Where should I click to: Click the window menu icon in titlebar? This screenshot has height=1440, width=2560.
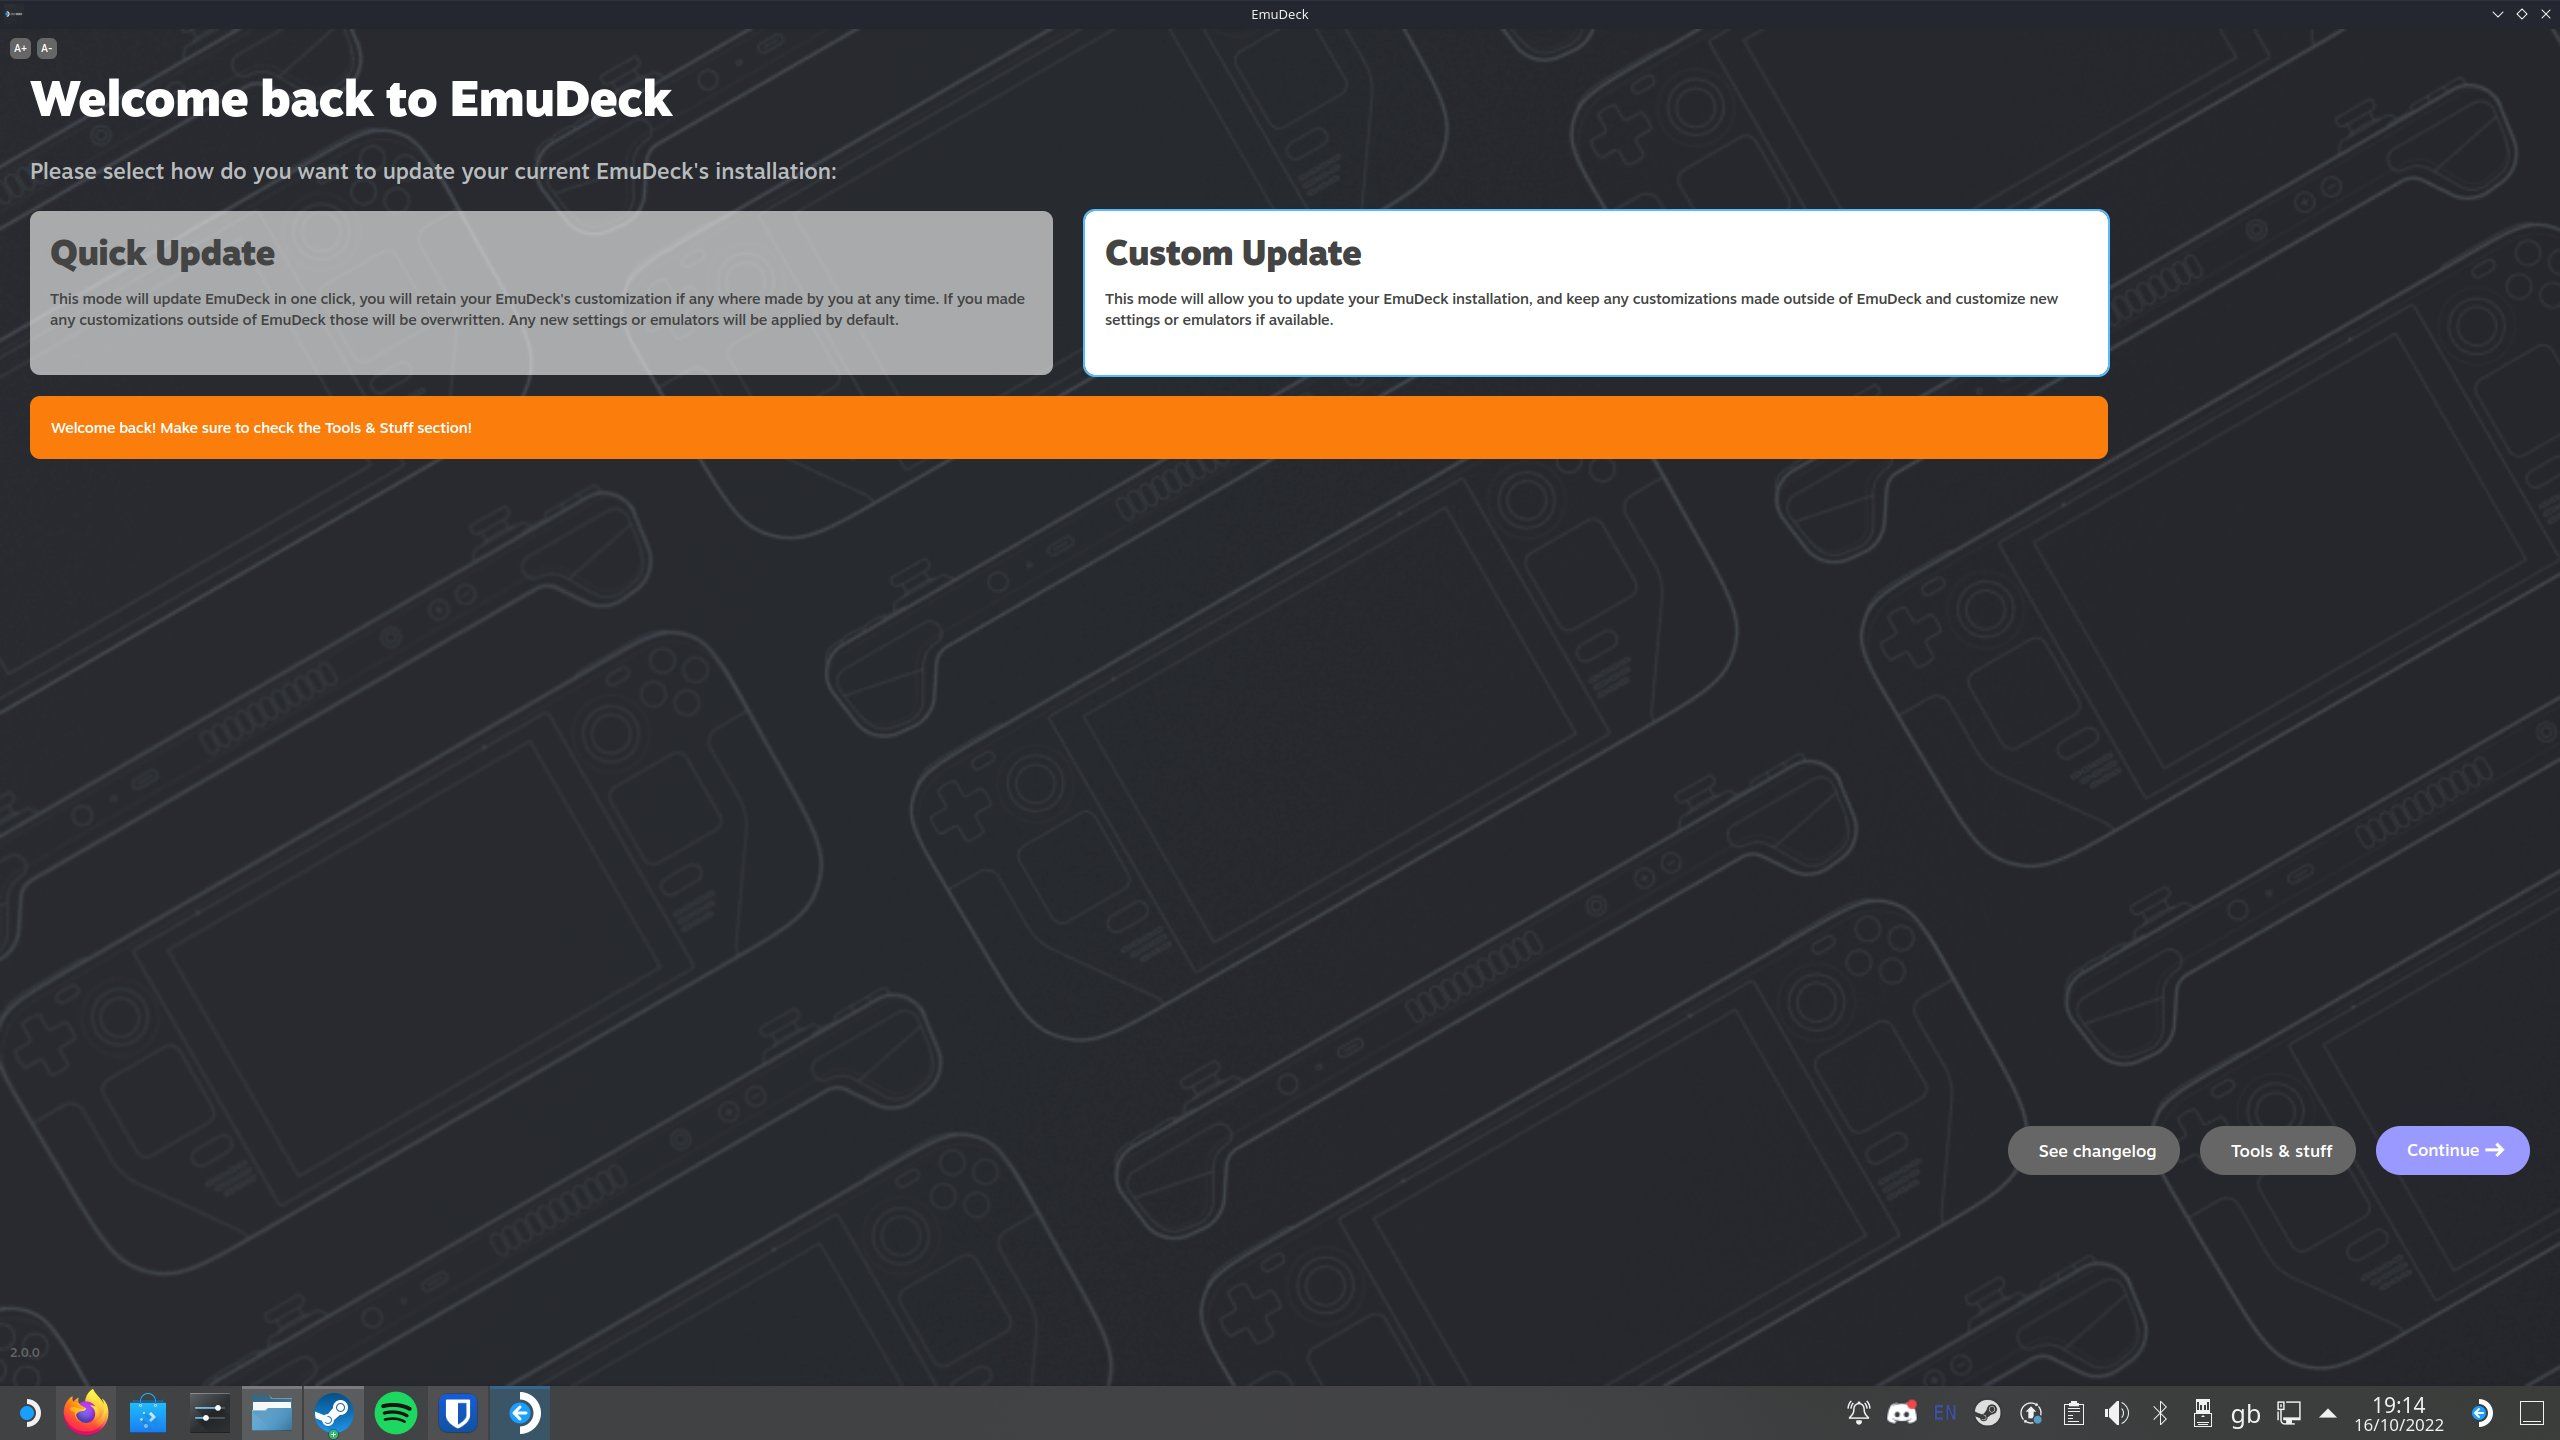click(x=13, y=14)
